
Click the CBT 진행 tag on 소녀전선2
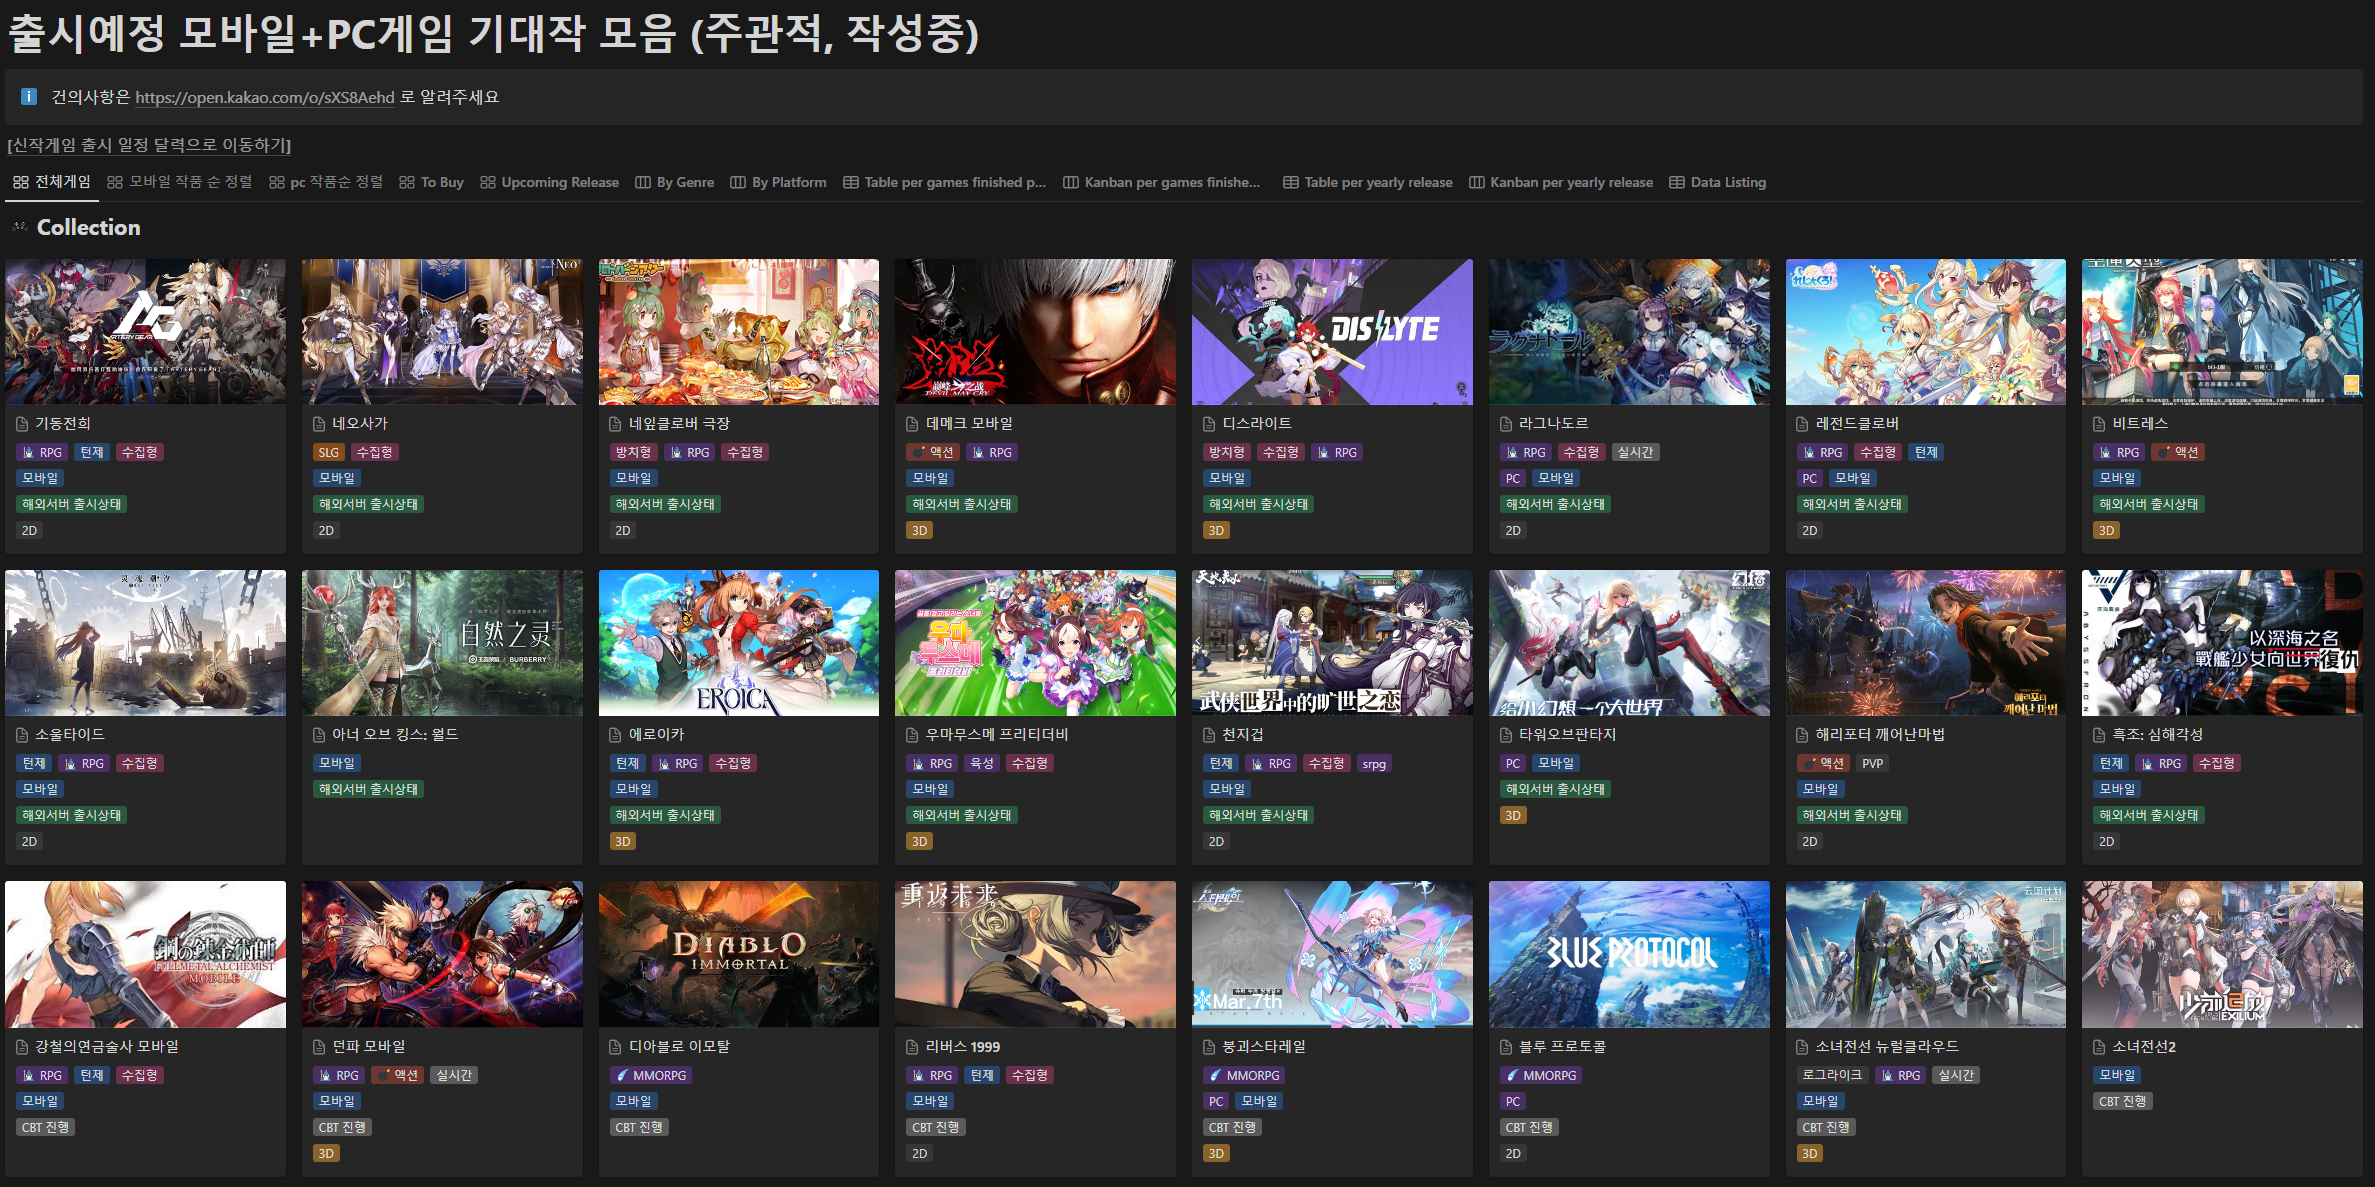[2123, 1102]
